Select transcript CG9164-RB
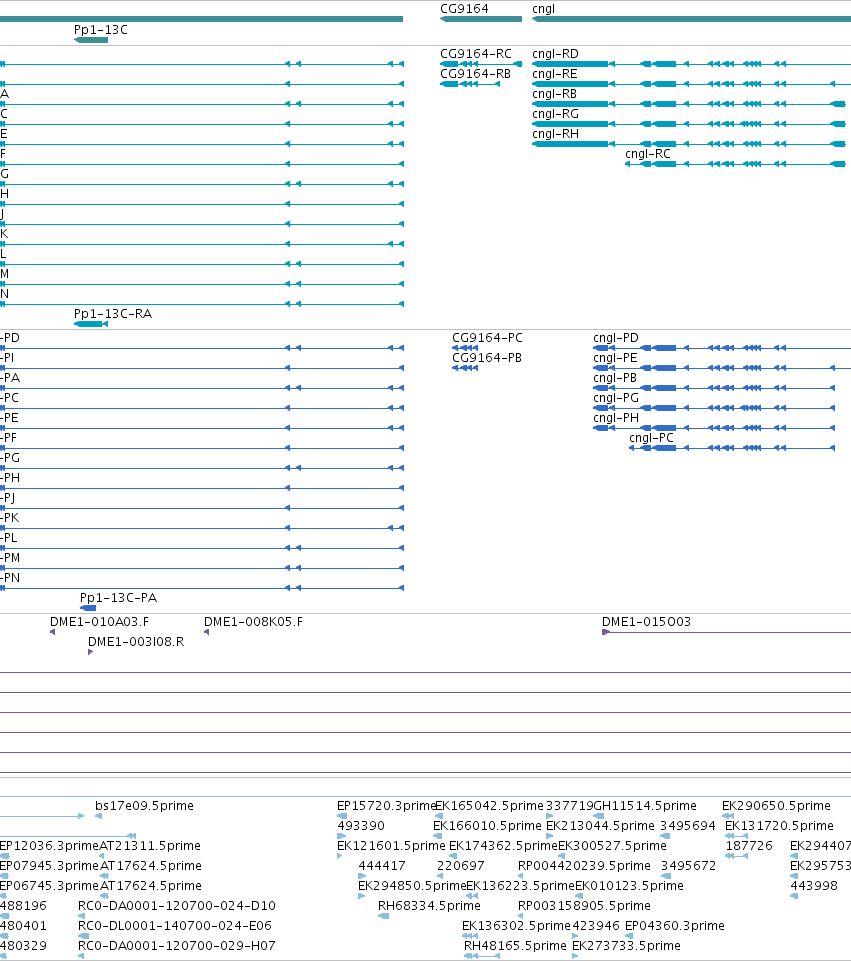The image size is (851, 961). (x=475, y=74)
